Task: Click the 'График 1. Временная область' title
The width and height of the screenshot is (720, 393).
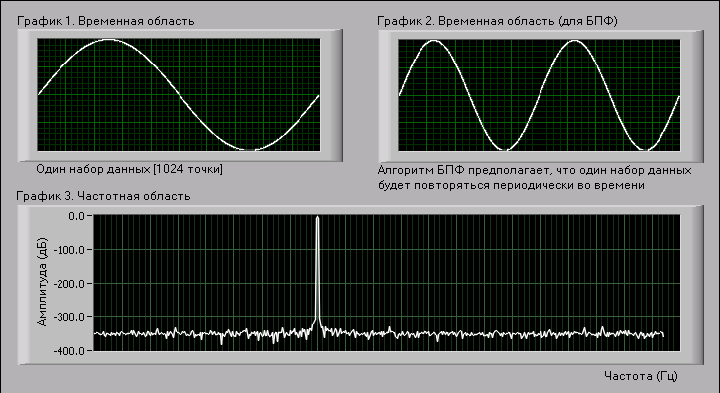Action: point(106,21)
